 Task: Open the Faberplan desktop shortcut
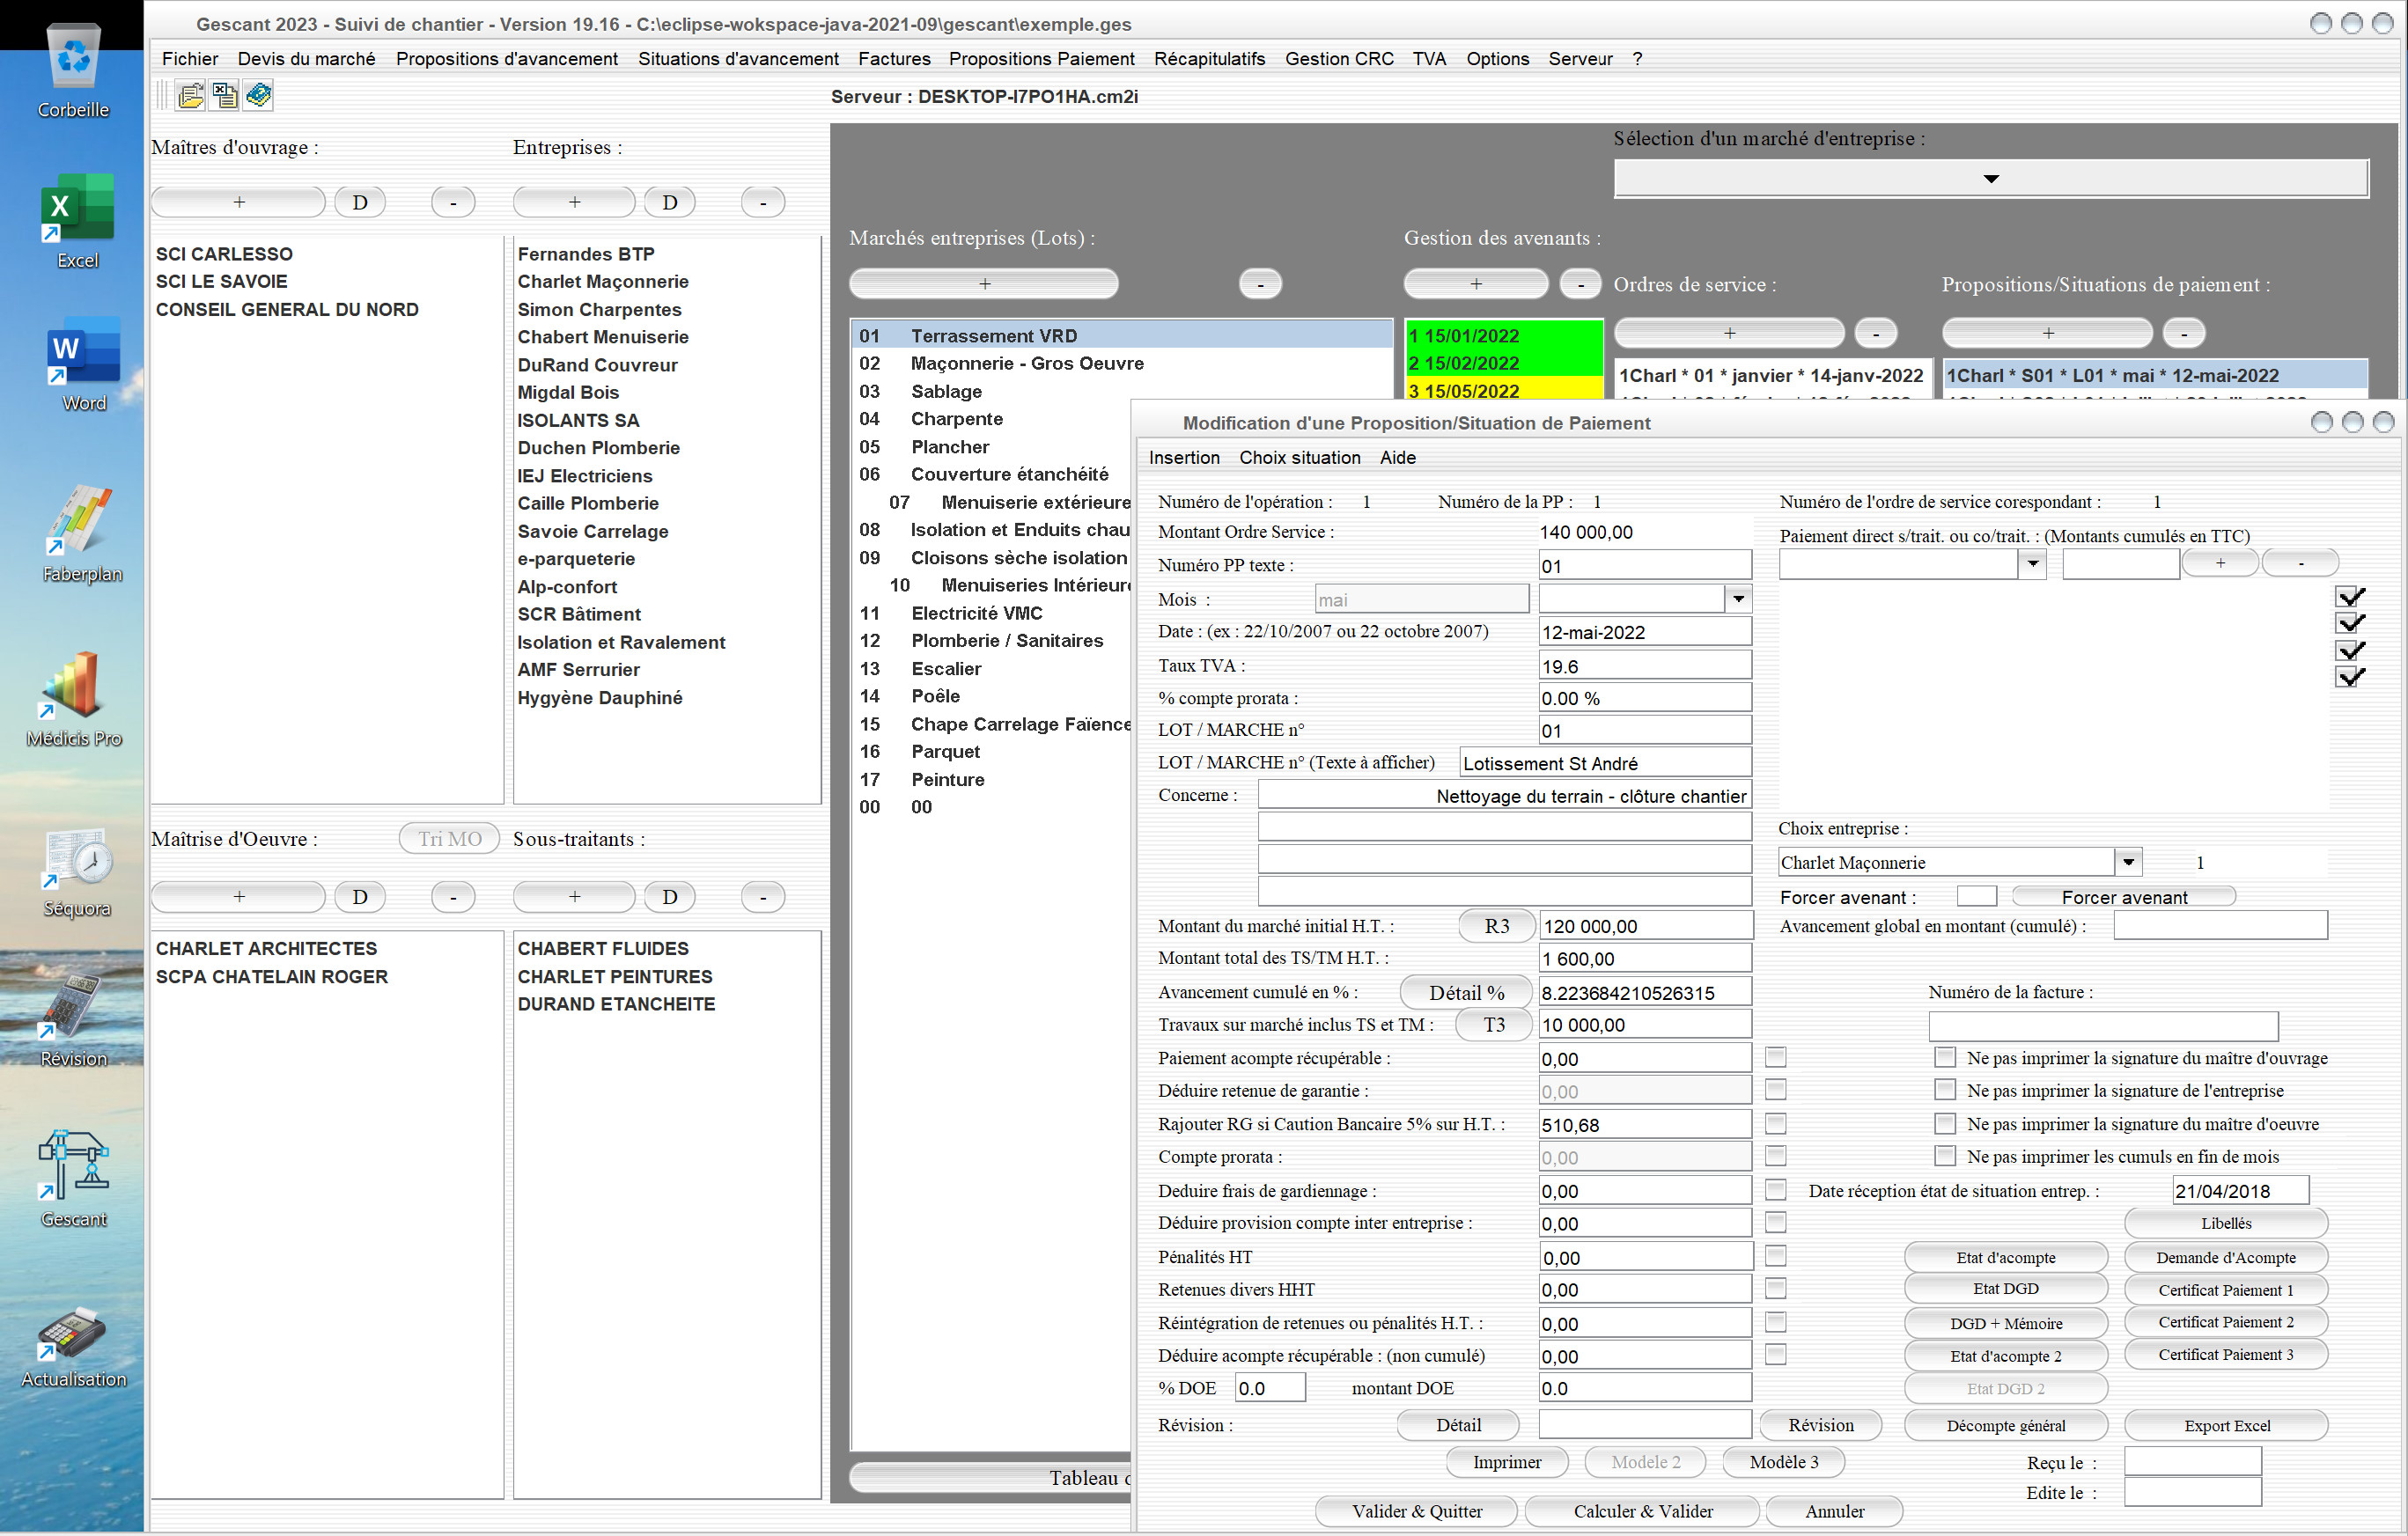point(82,533)
